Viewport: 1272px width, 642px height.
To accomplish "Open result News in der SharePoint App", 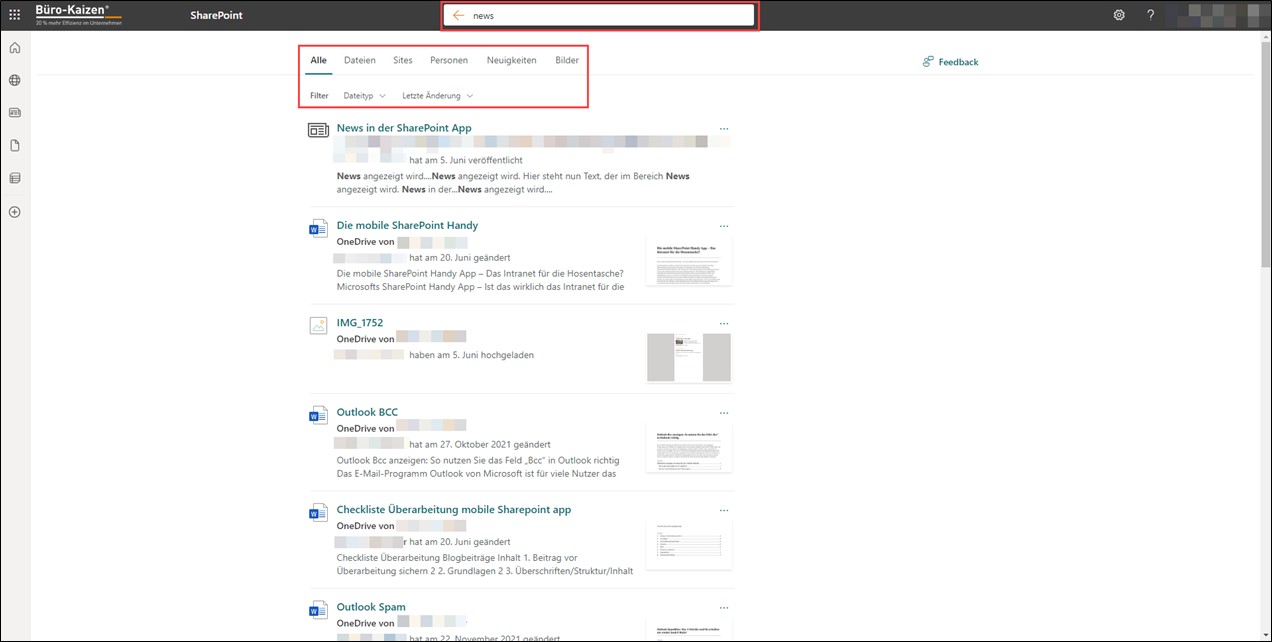I will [x=404, y=128].
